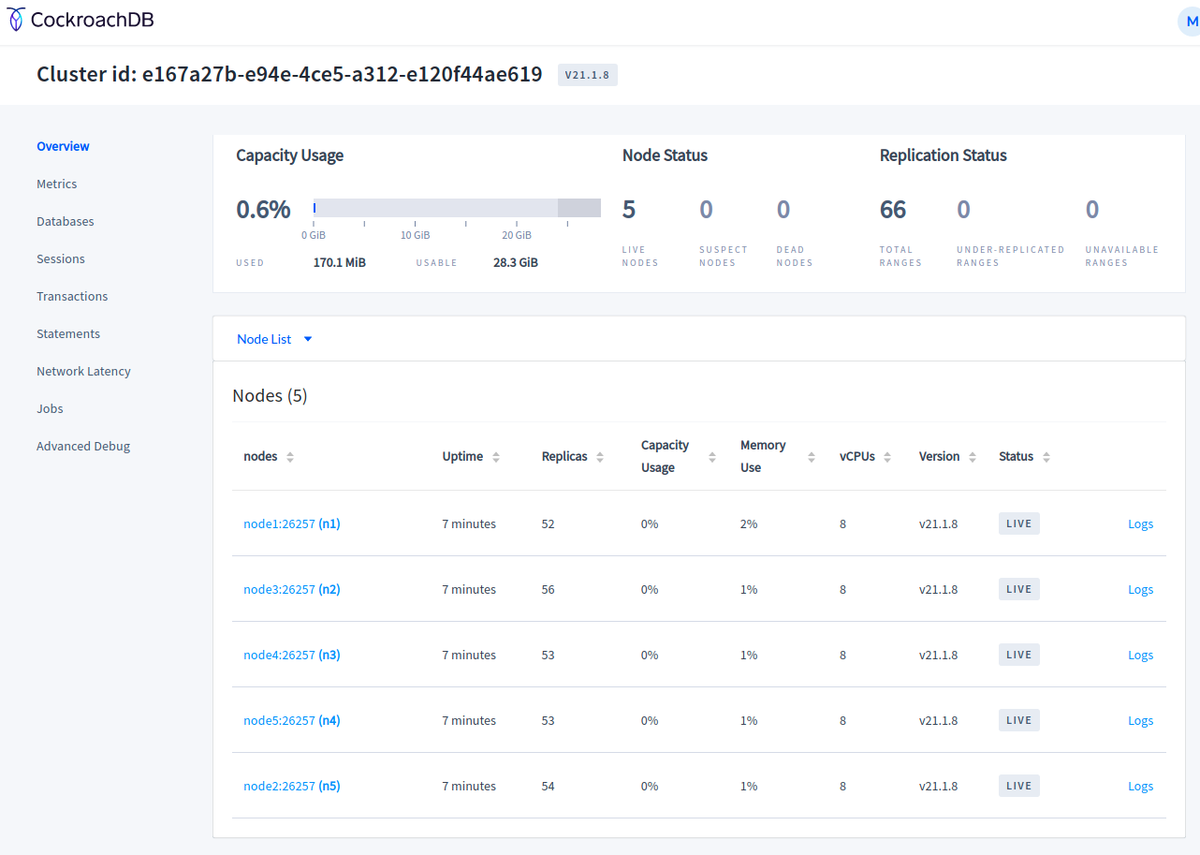The image size is (1200, 855).
Task: Open the Overview page
Action: (x=63, y=146)
